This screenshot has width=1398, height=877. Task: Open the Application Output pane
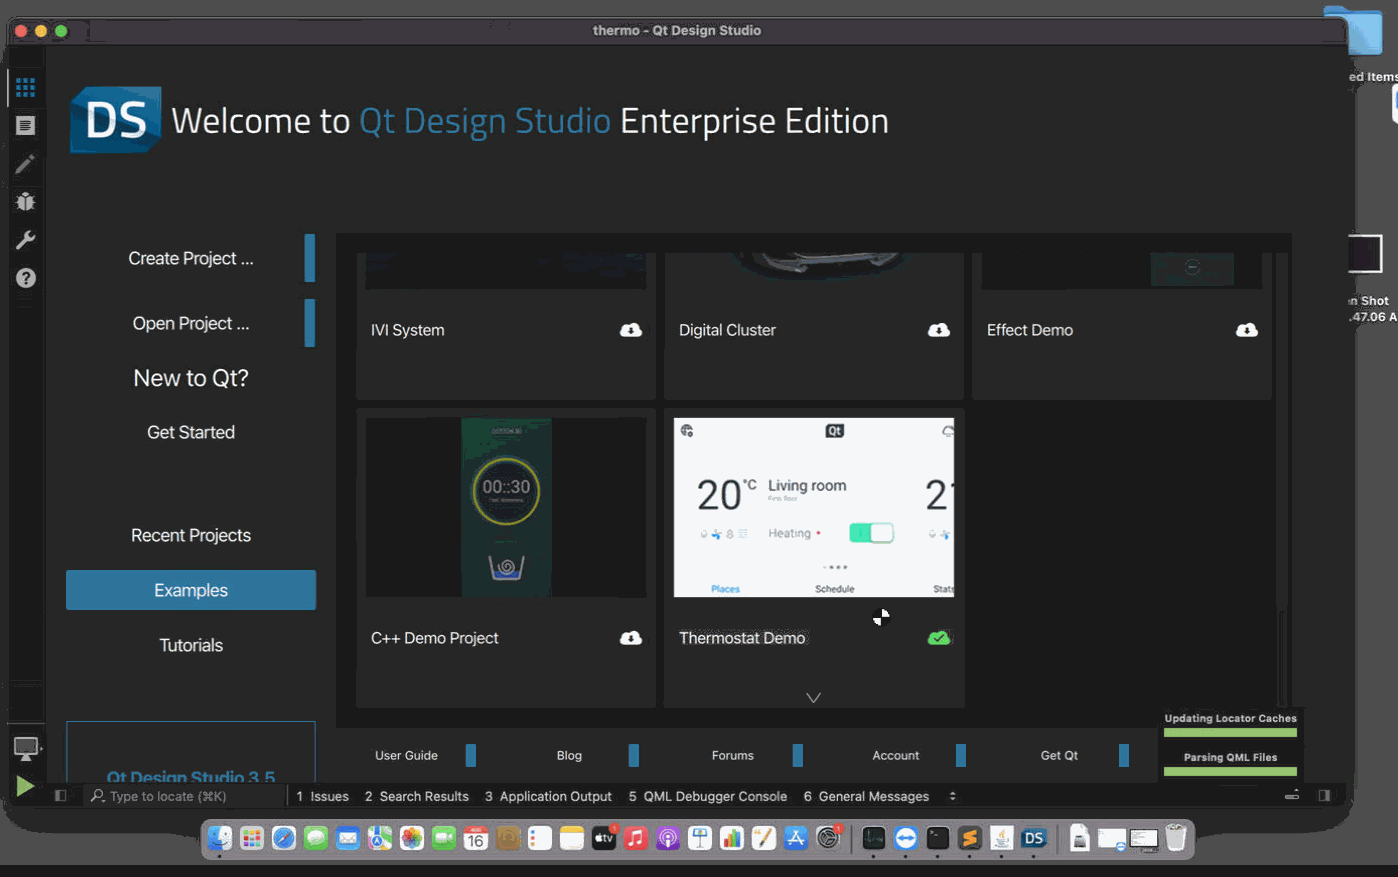click(548, 796)
